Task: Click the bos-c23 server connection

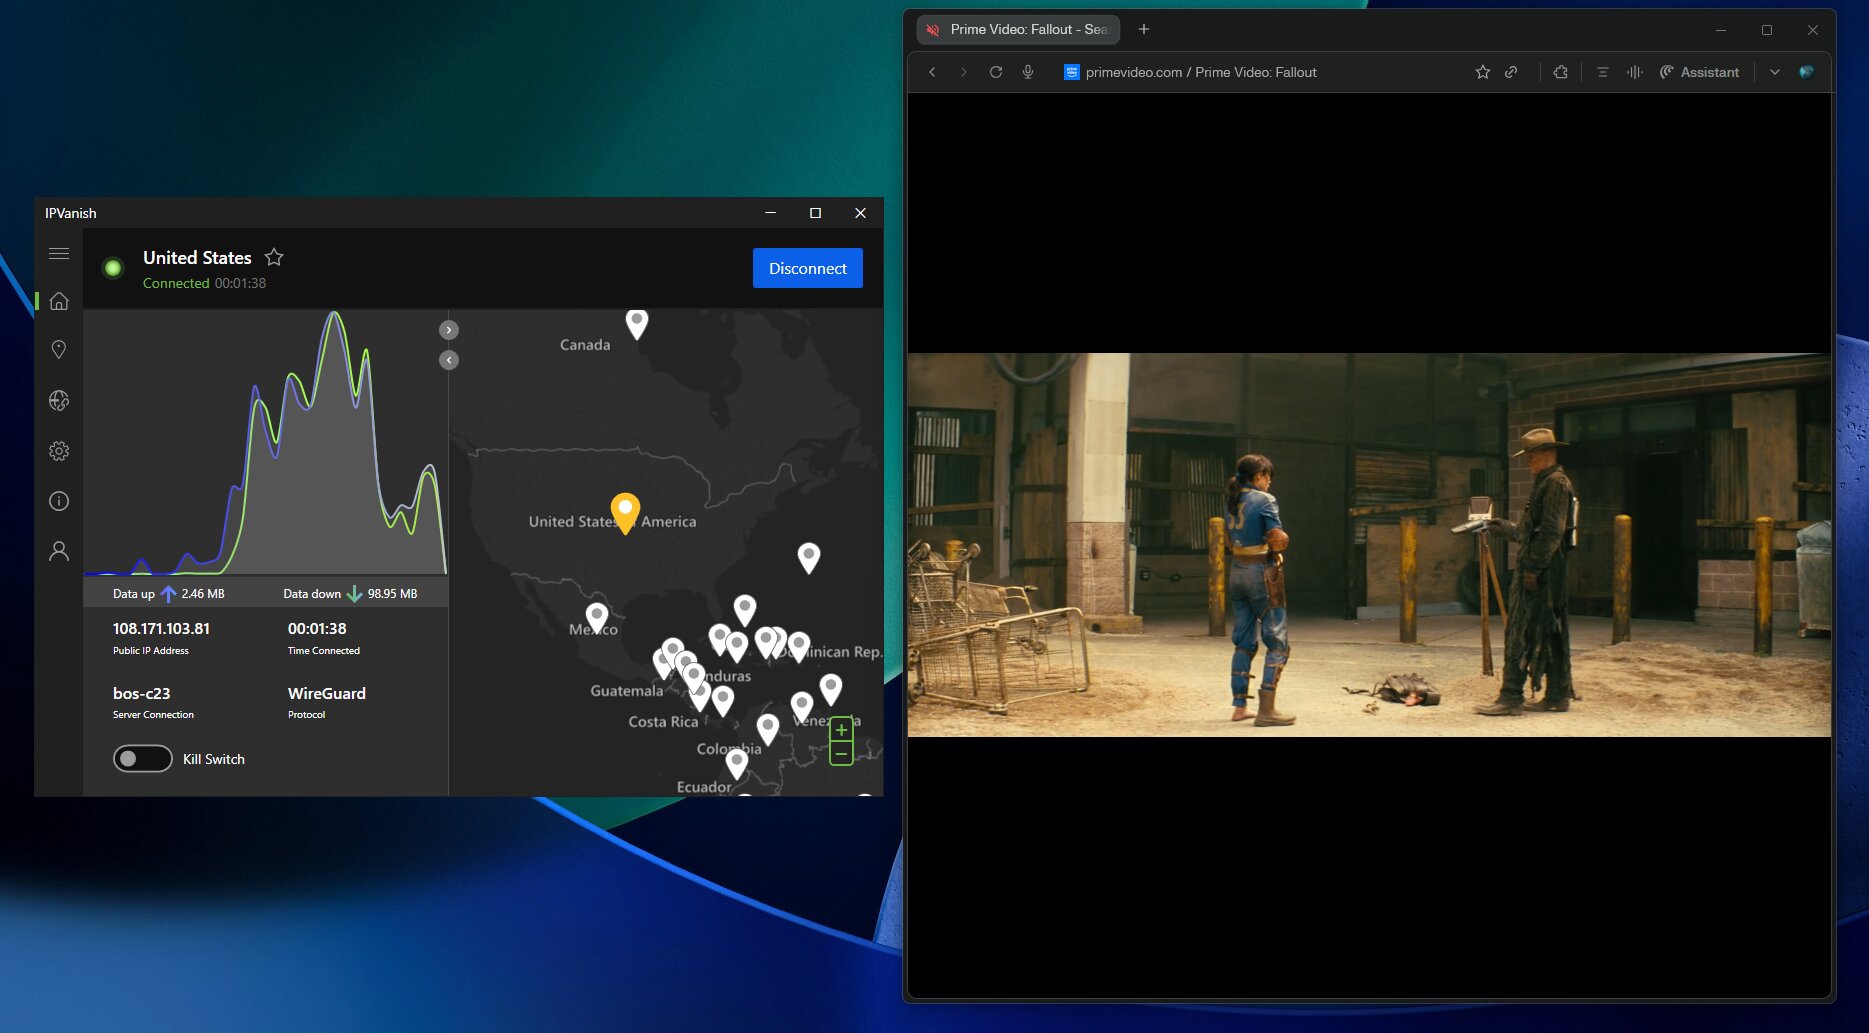Action: (x=141, y=694)
